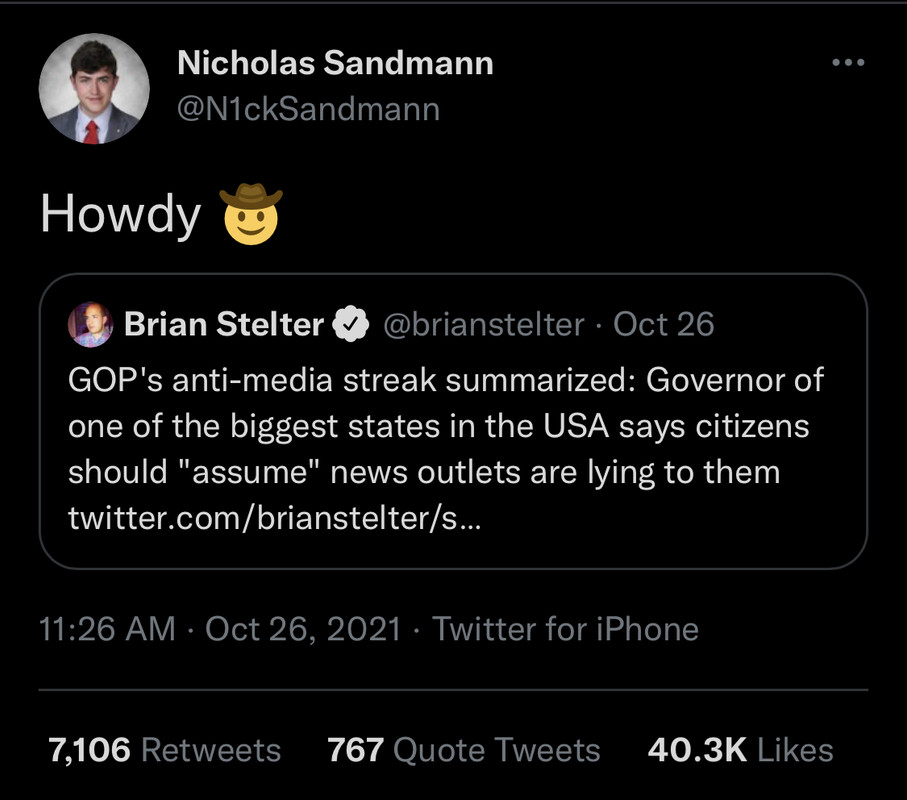The image size is (907, 800).
Task: Open the Nicholas Sandmann display name
Action: click(335, 64)
